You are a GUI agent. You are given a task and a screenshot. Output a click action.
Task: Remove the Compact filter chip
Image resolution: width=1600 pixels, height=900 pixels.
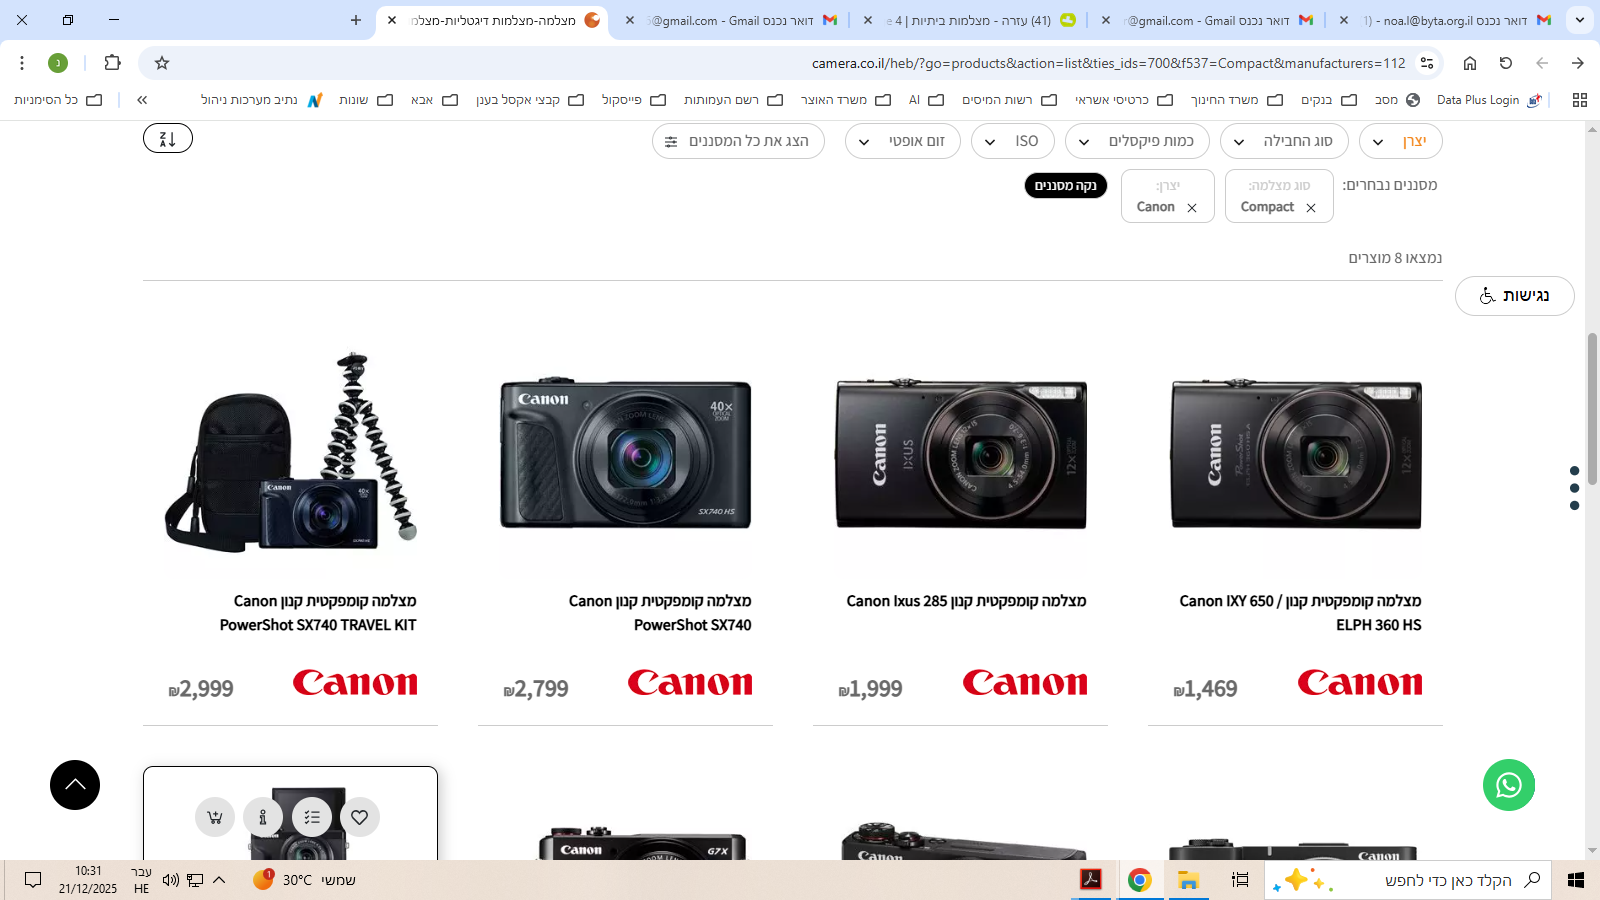tap(1311, 208)
